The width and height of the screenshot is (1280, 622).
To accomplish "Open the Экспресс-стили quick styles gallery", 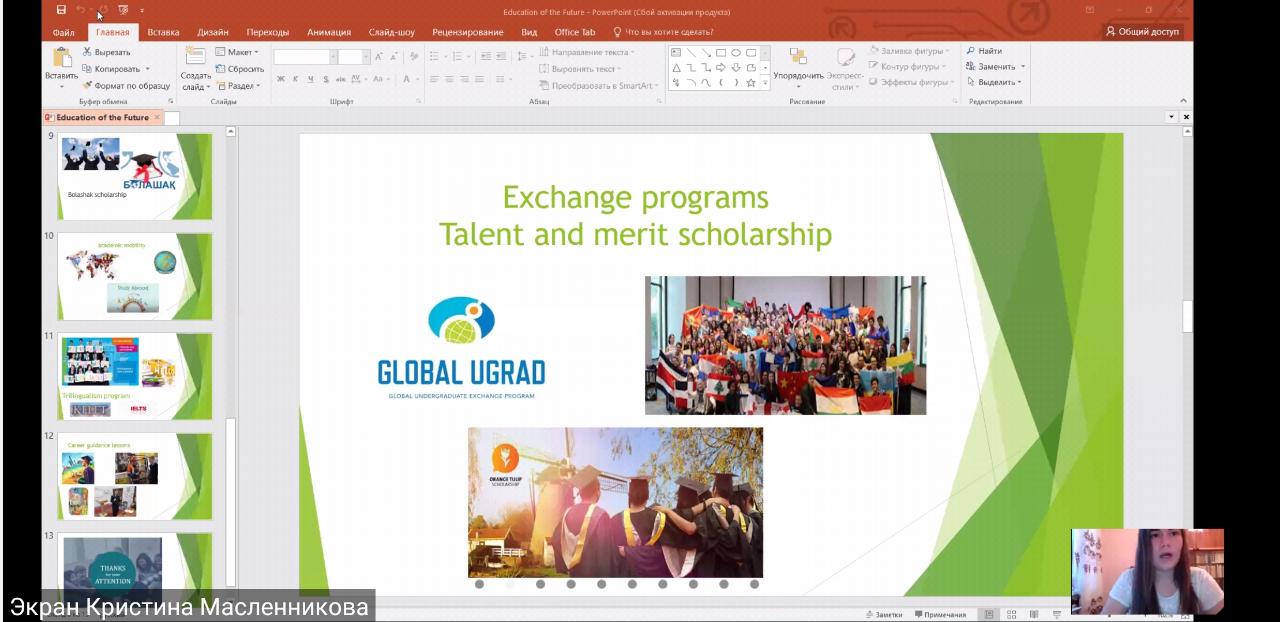I will coord(846,68).
